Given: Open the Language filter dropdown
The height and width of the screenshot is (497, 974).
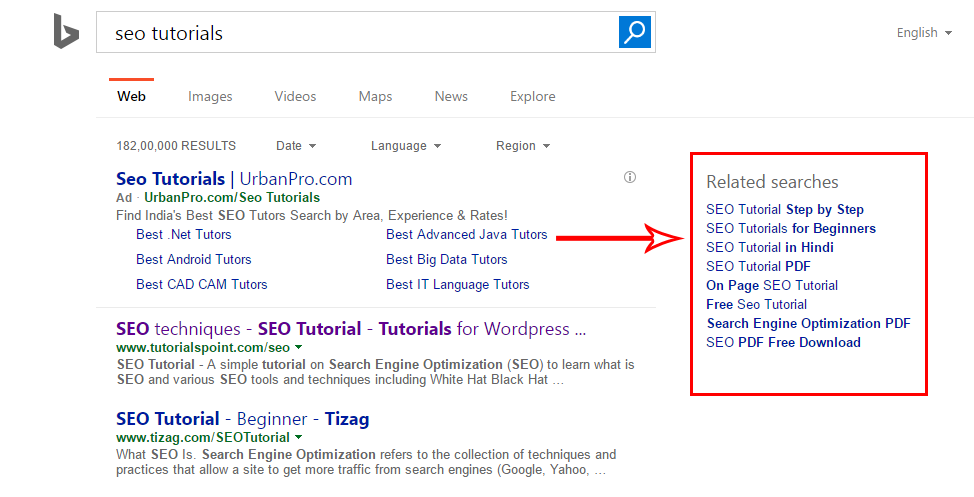Looking at the screenshot, I should click(x=406, y=146).
